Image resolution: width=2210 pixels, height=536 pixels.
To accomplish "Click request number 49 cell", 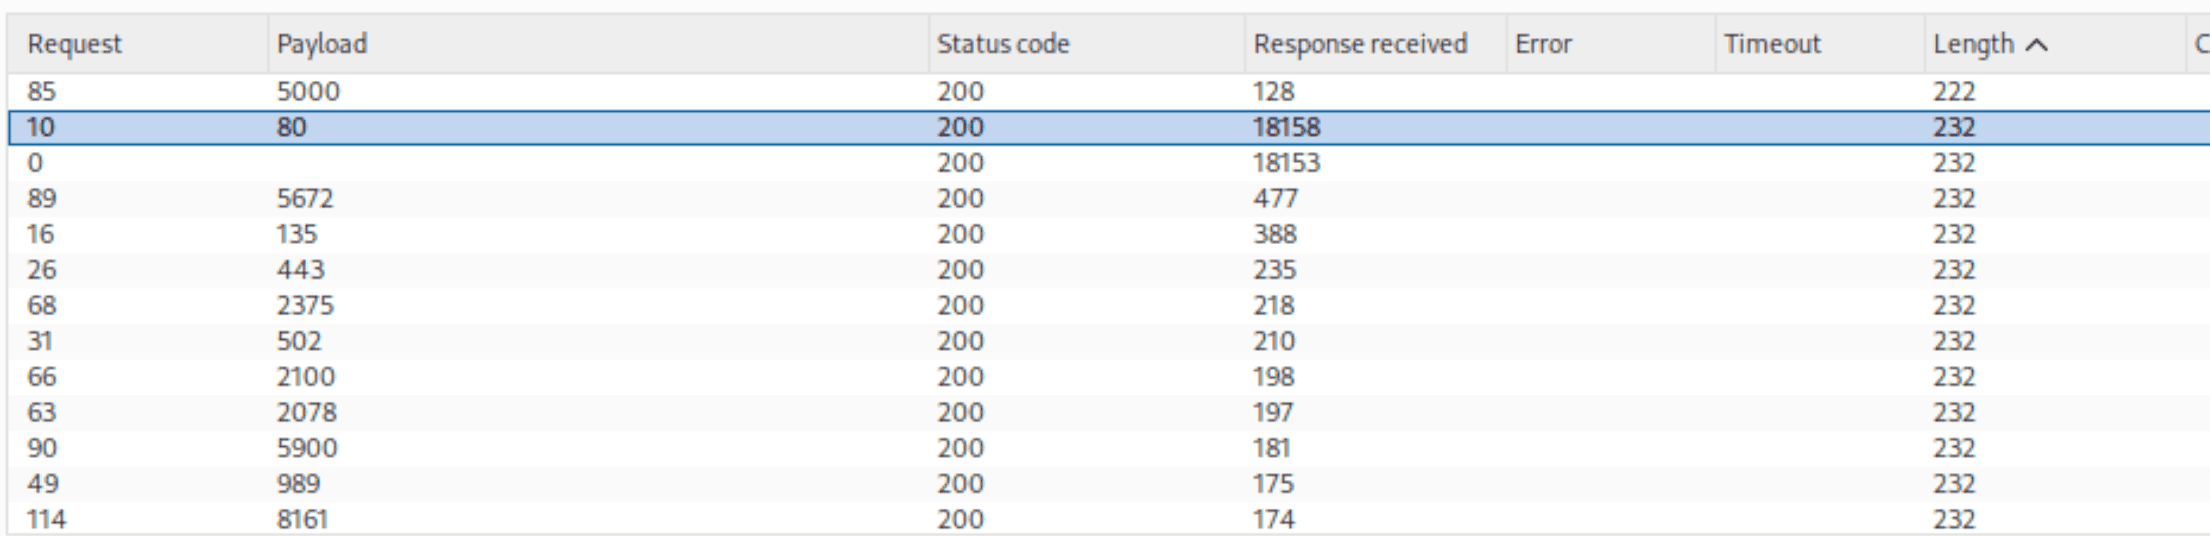I will [x=42, y=484].
